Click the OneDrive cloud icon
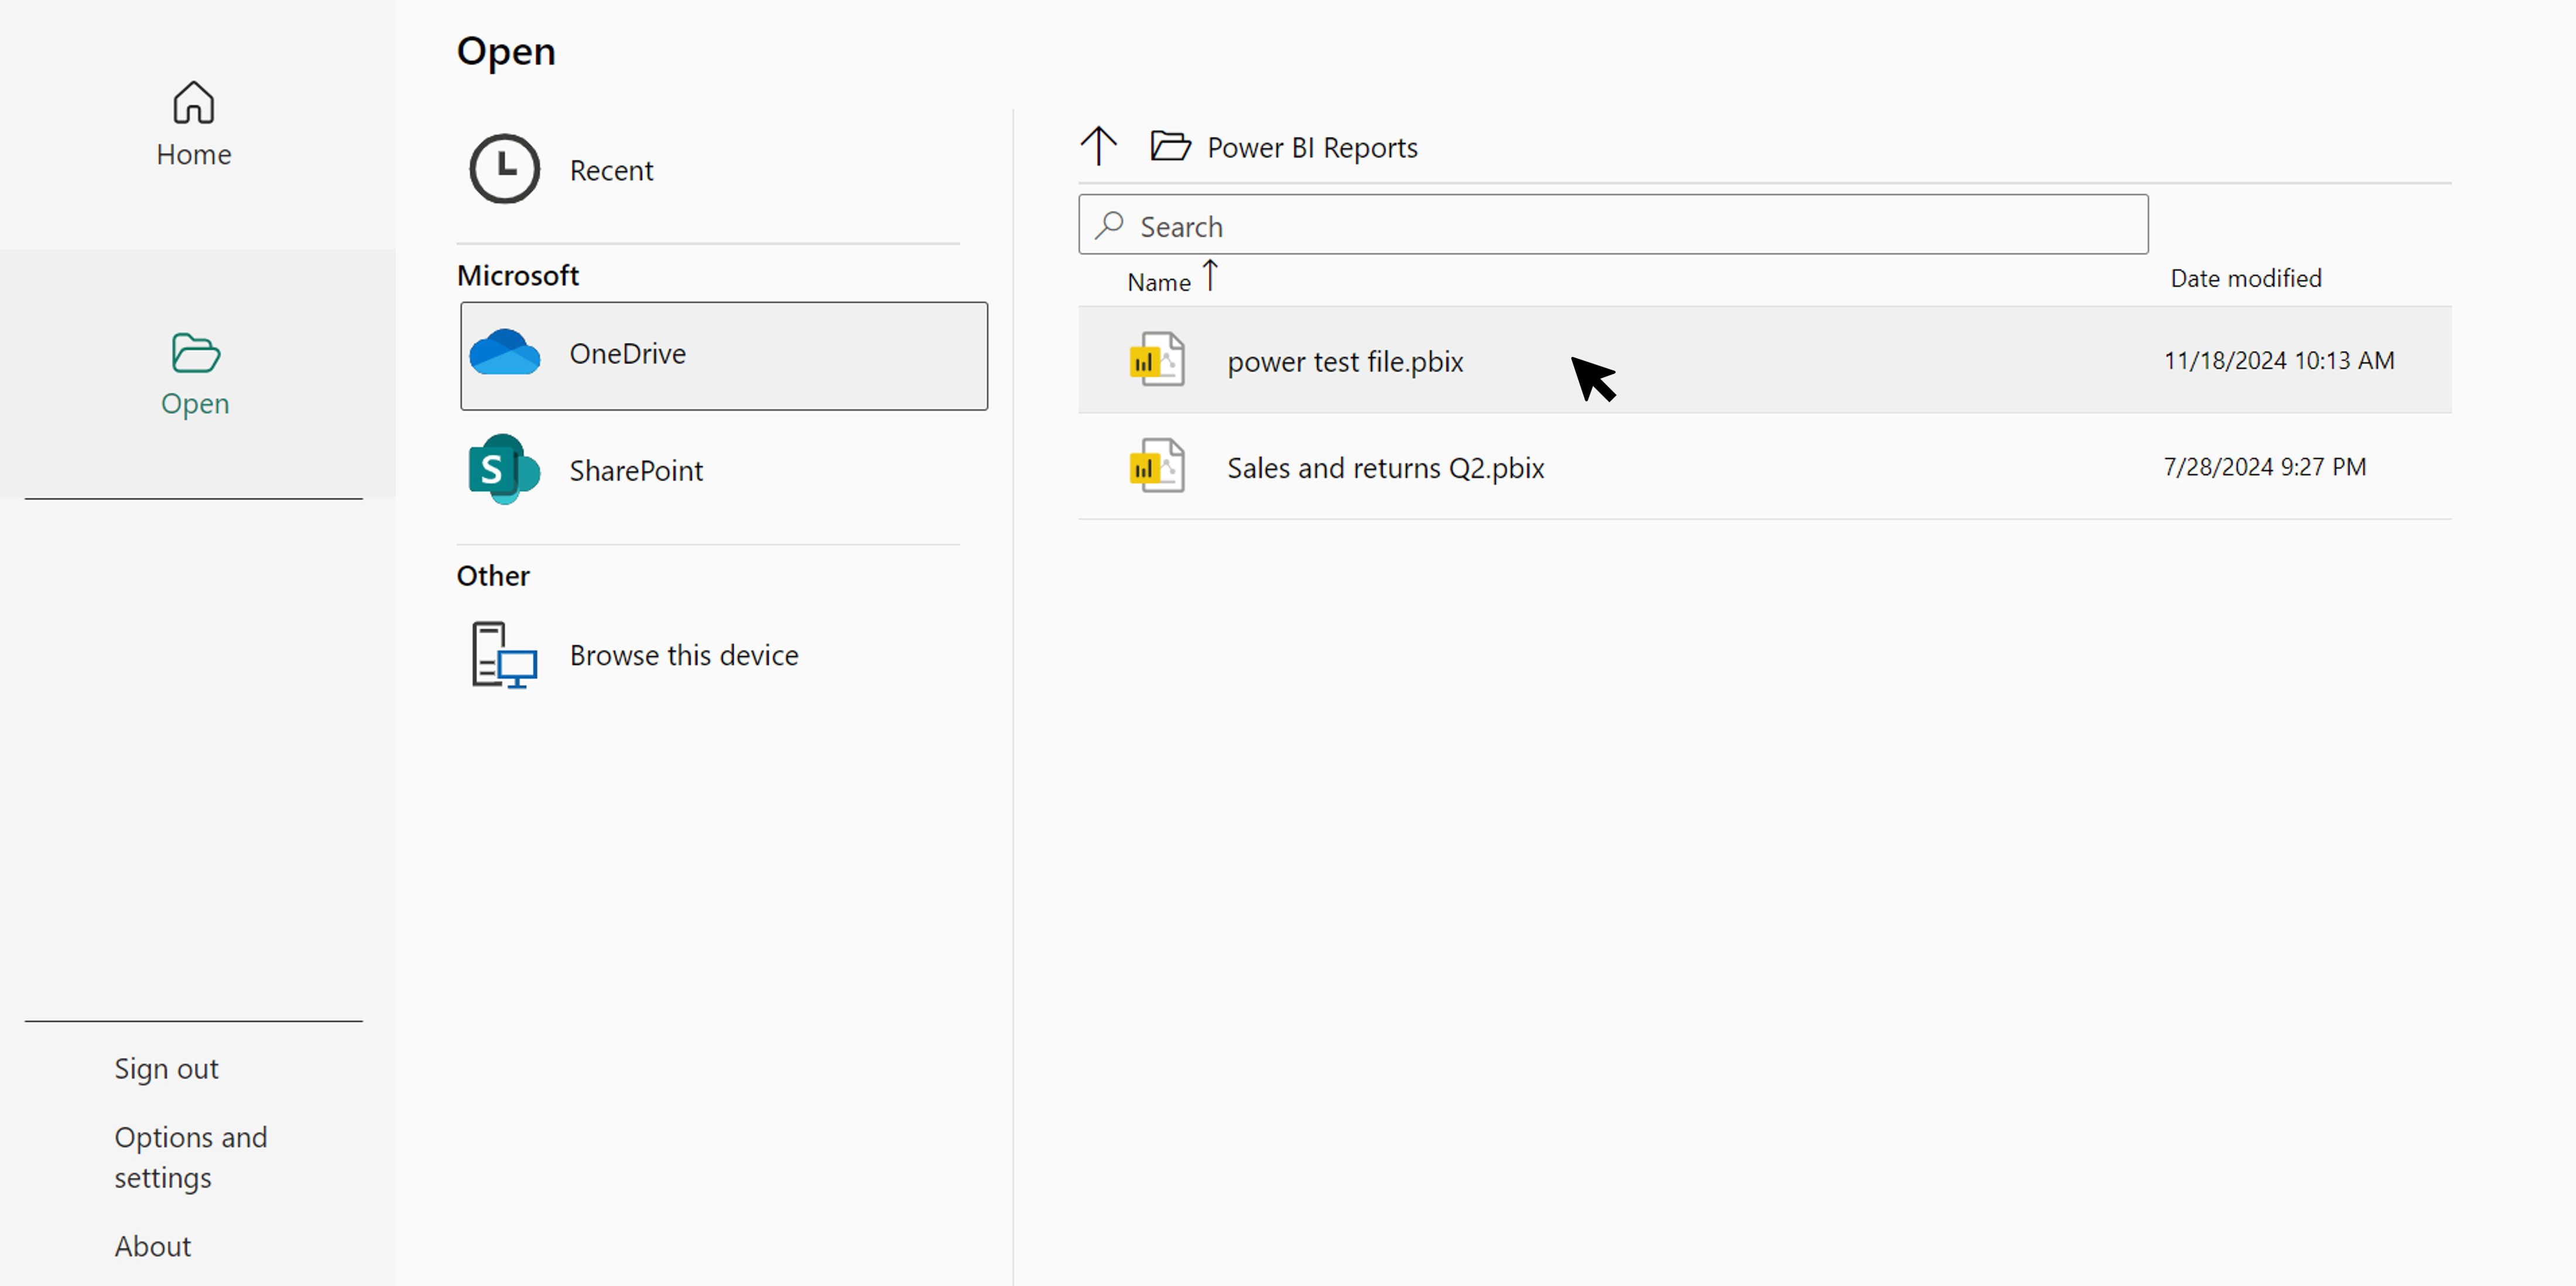The height and width of the screenshot is (1286, 2576). pyautogui.click(x=504, y=353)
